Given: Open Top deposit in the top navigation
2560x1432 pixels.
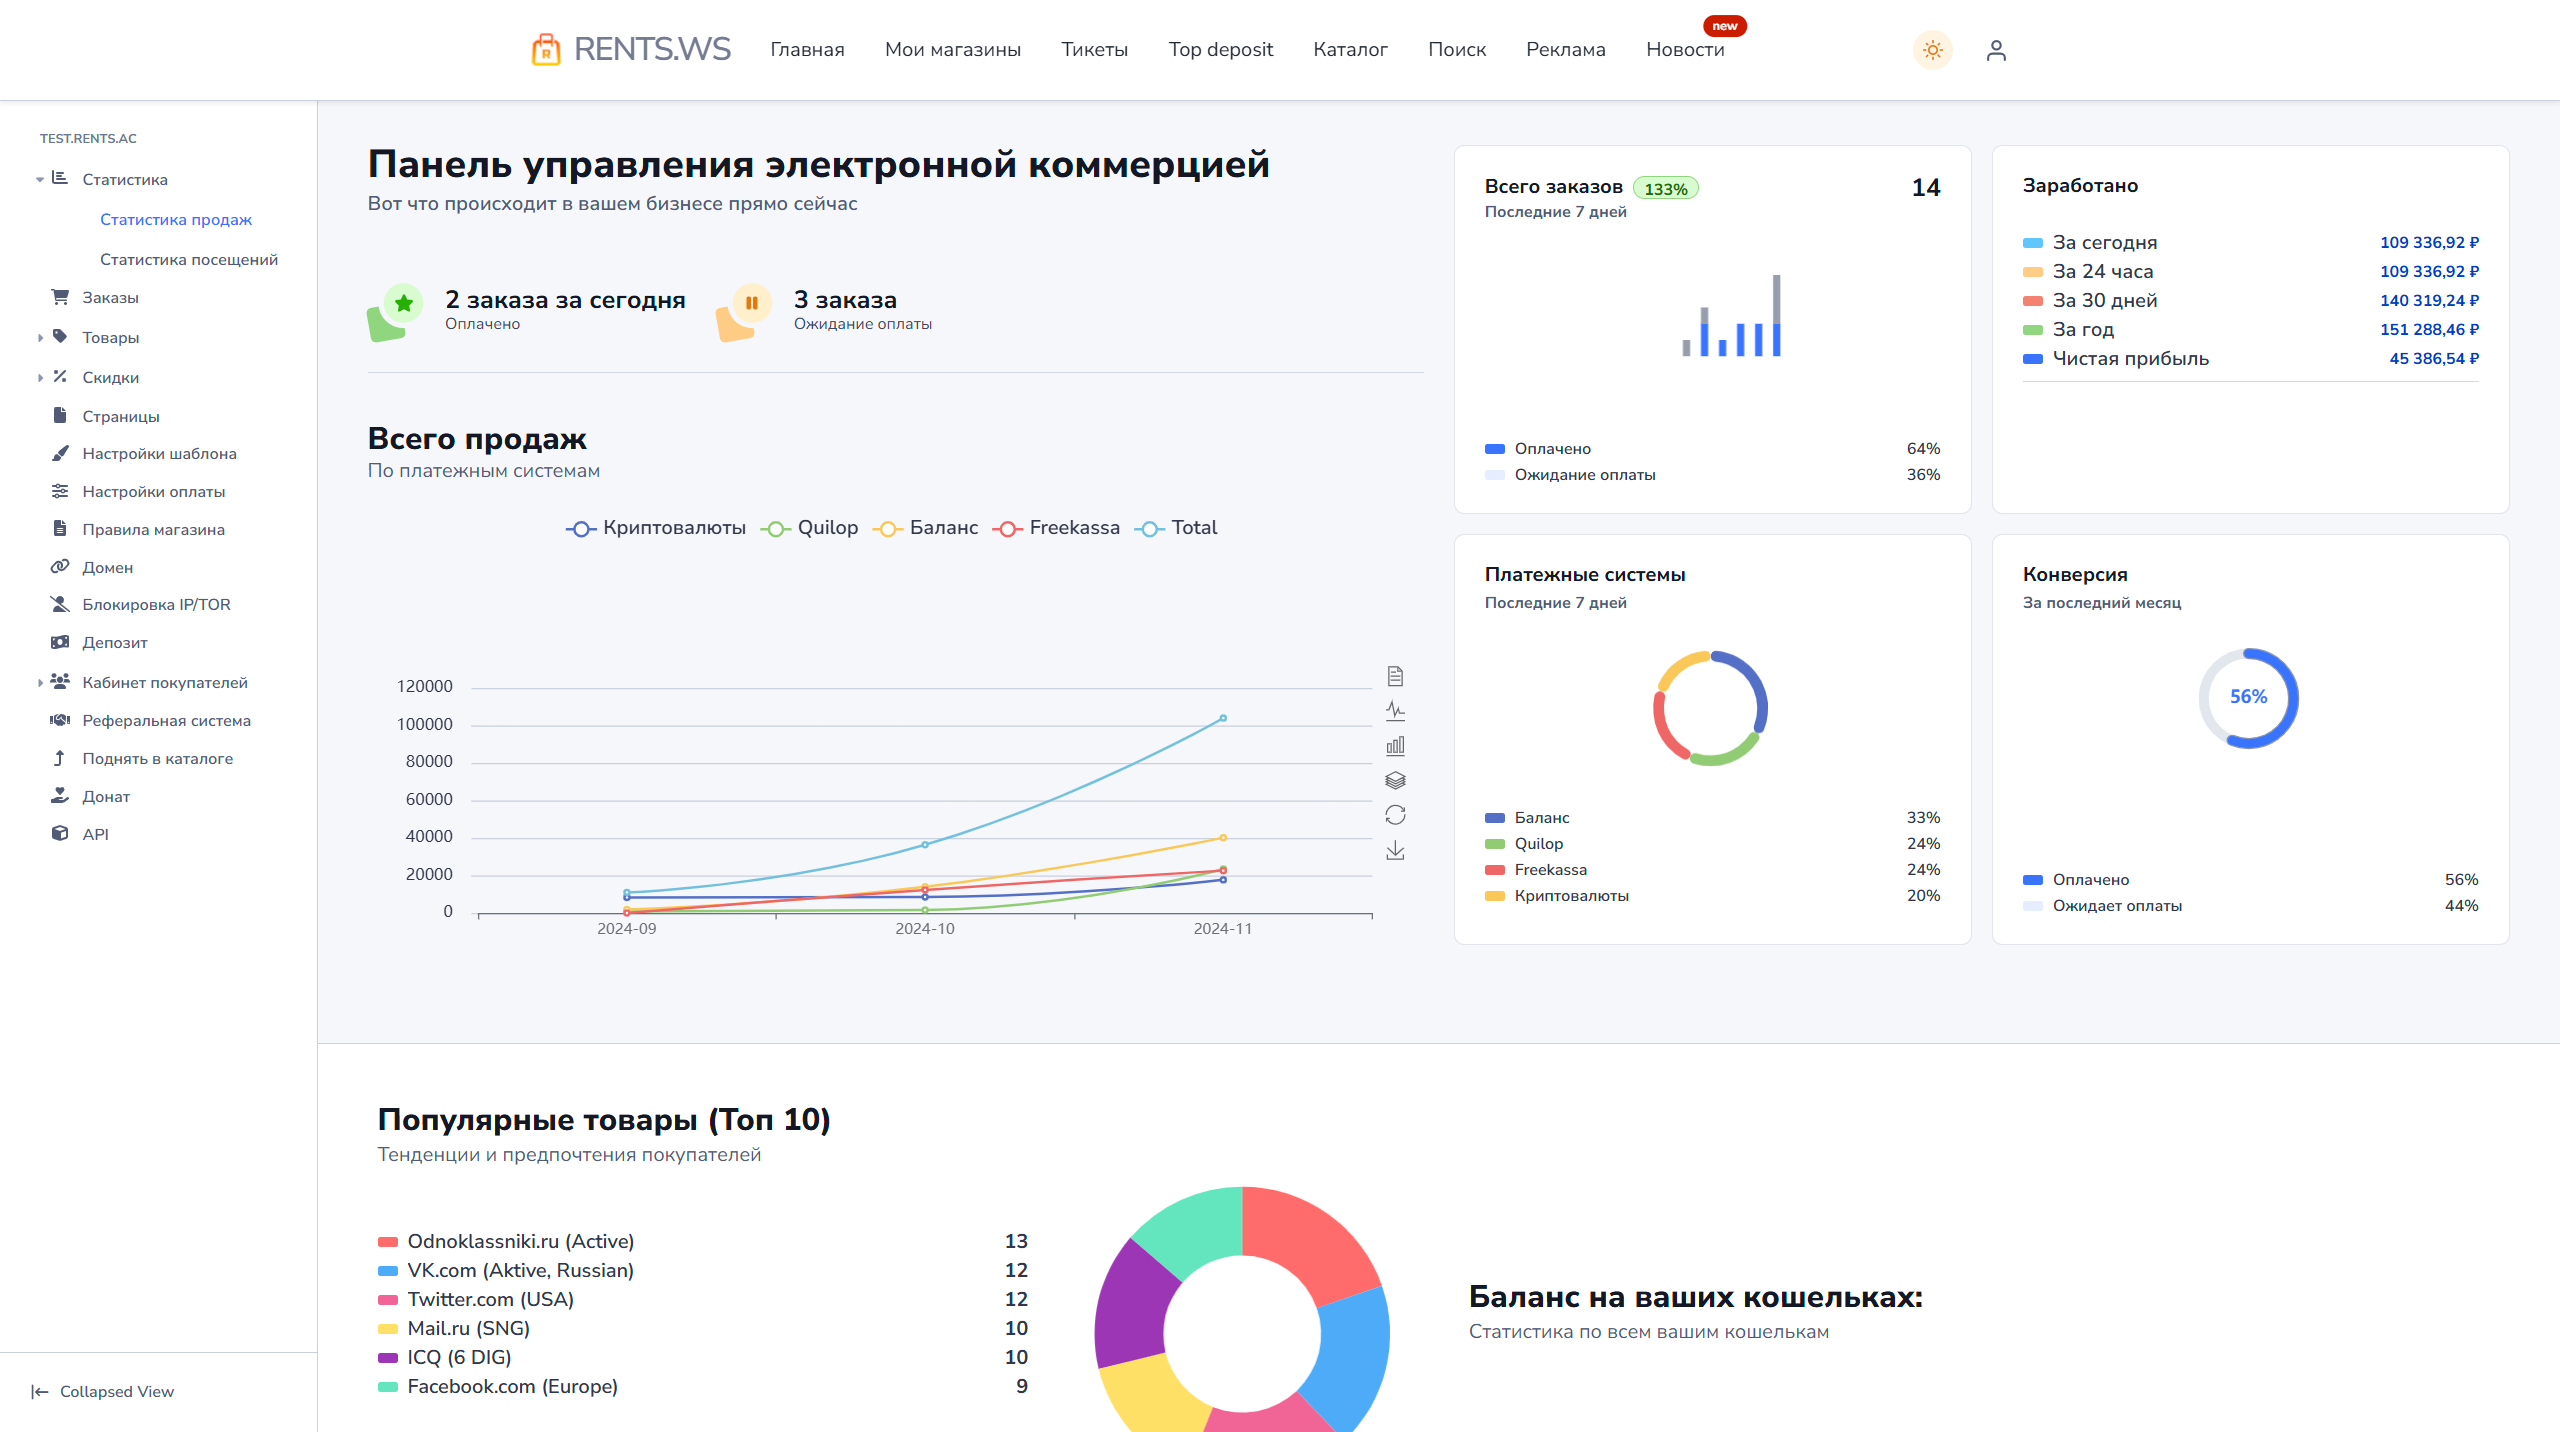Looking at the screenshot, I should point(1220,49).
